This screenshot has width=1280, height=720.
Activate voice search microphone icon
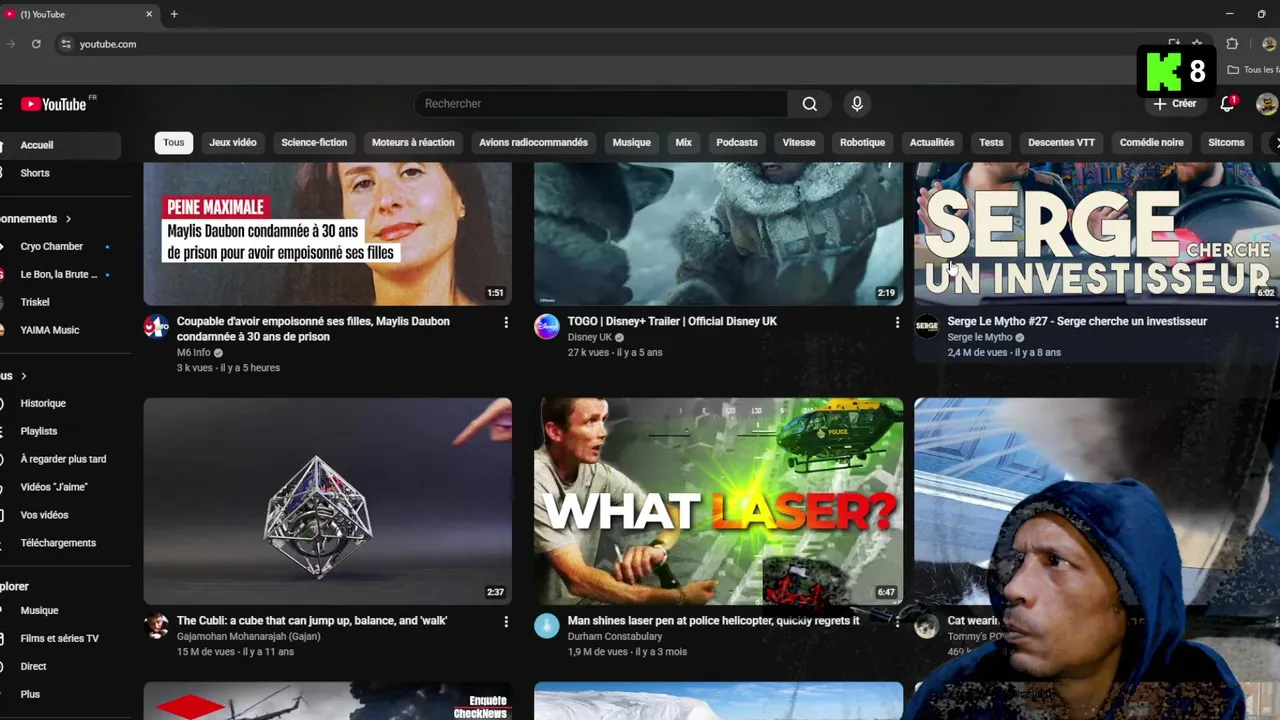click(x=856, y=104)
